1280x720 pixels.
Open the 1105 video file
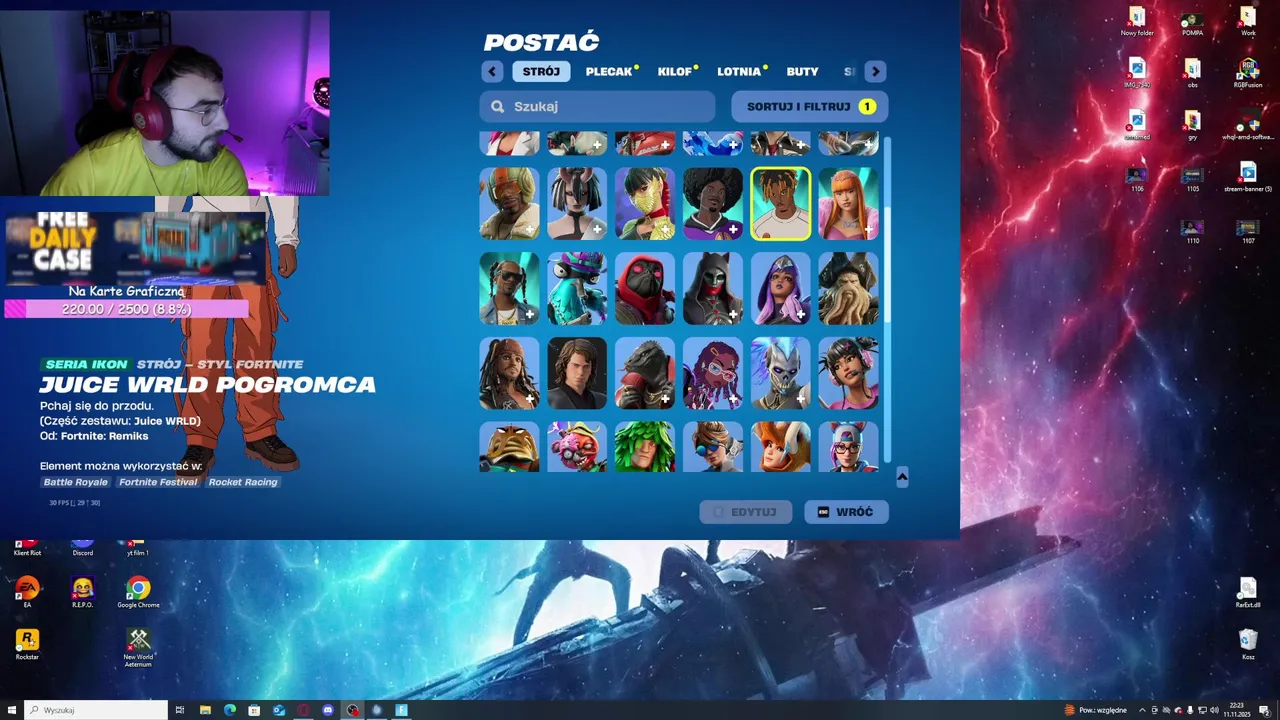pos(1192,178)
